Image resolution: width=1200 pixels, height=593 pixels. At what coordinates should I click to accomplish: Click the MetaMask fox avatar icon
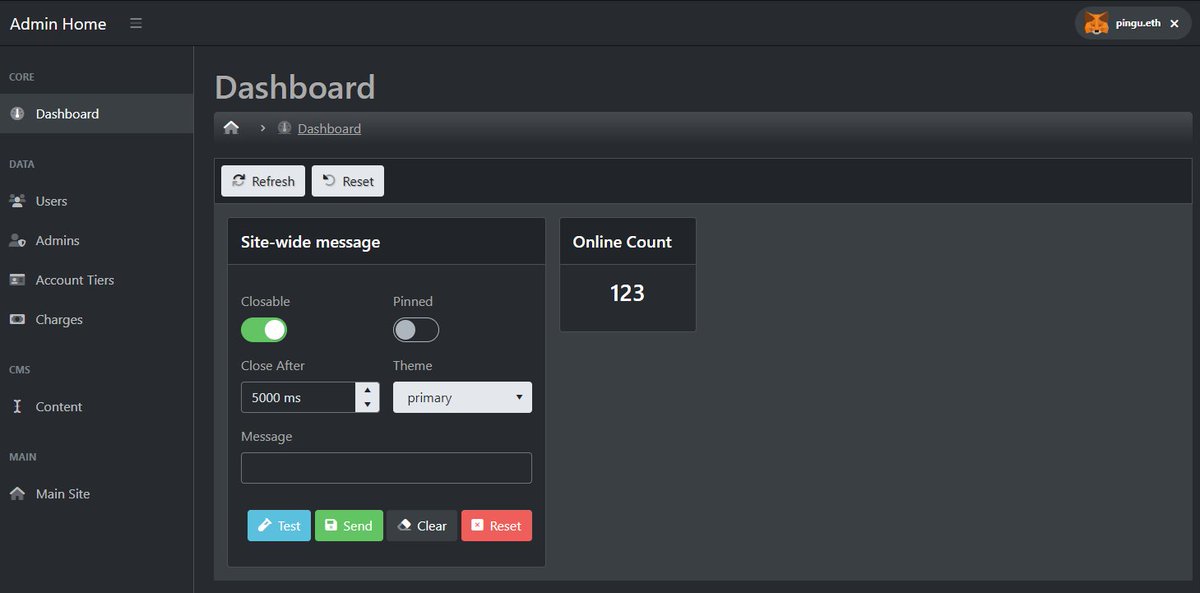pos(1097,23)
